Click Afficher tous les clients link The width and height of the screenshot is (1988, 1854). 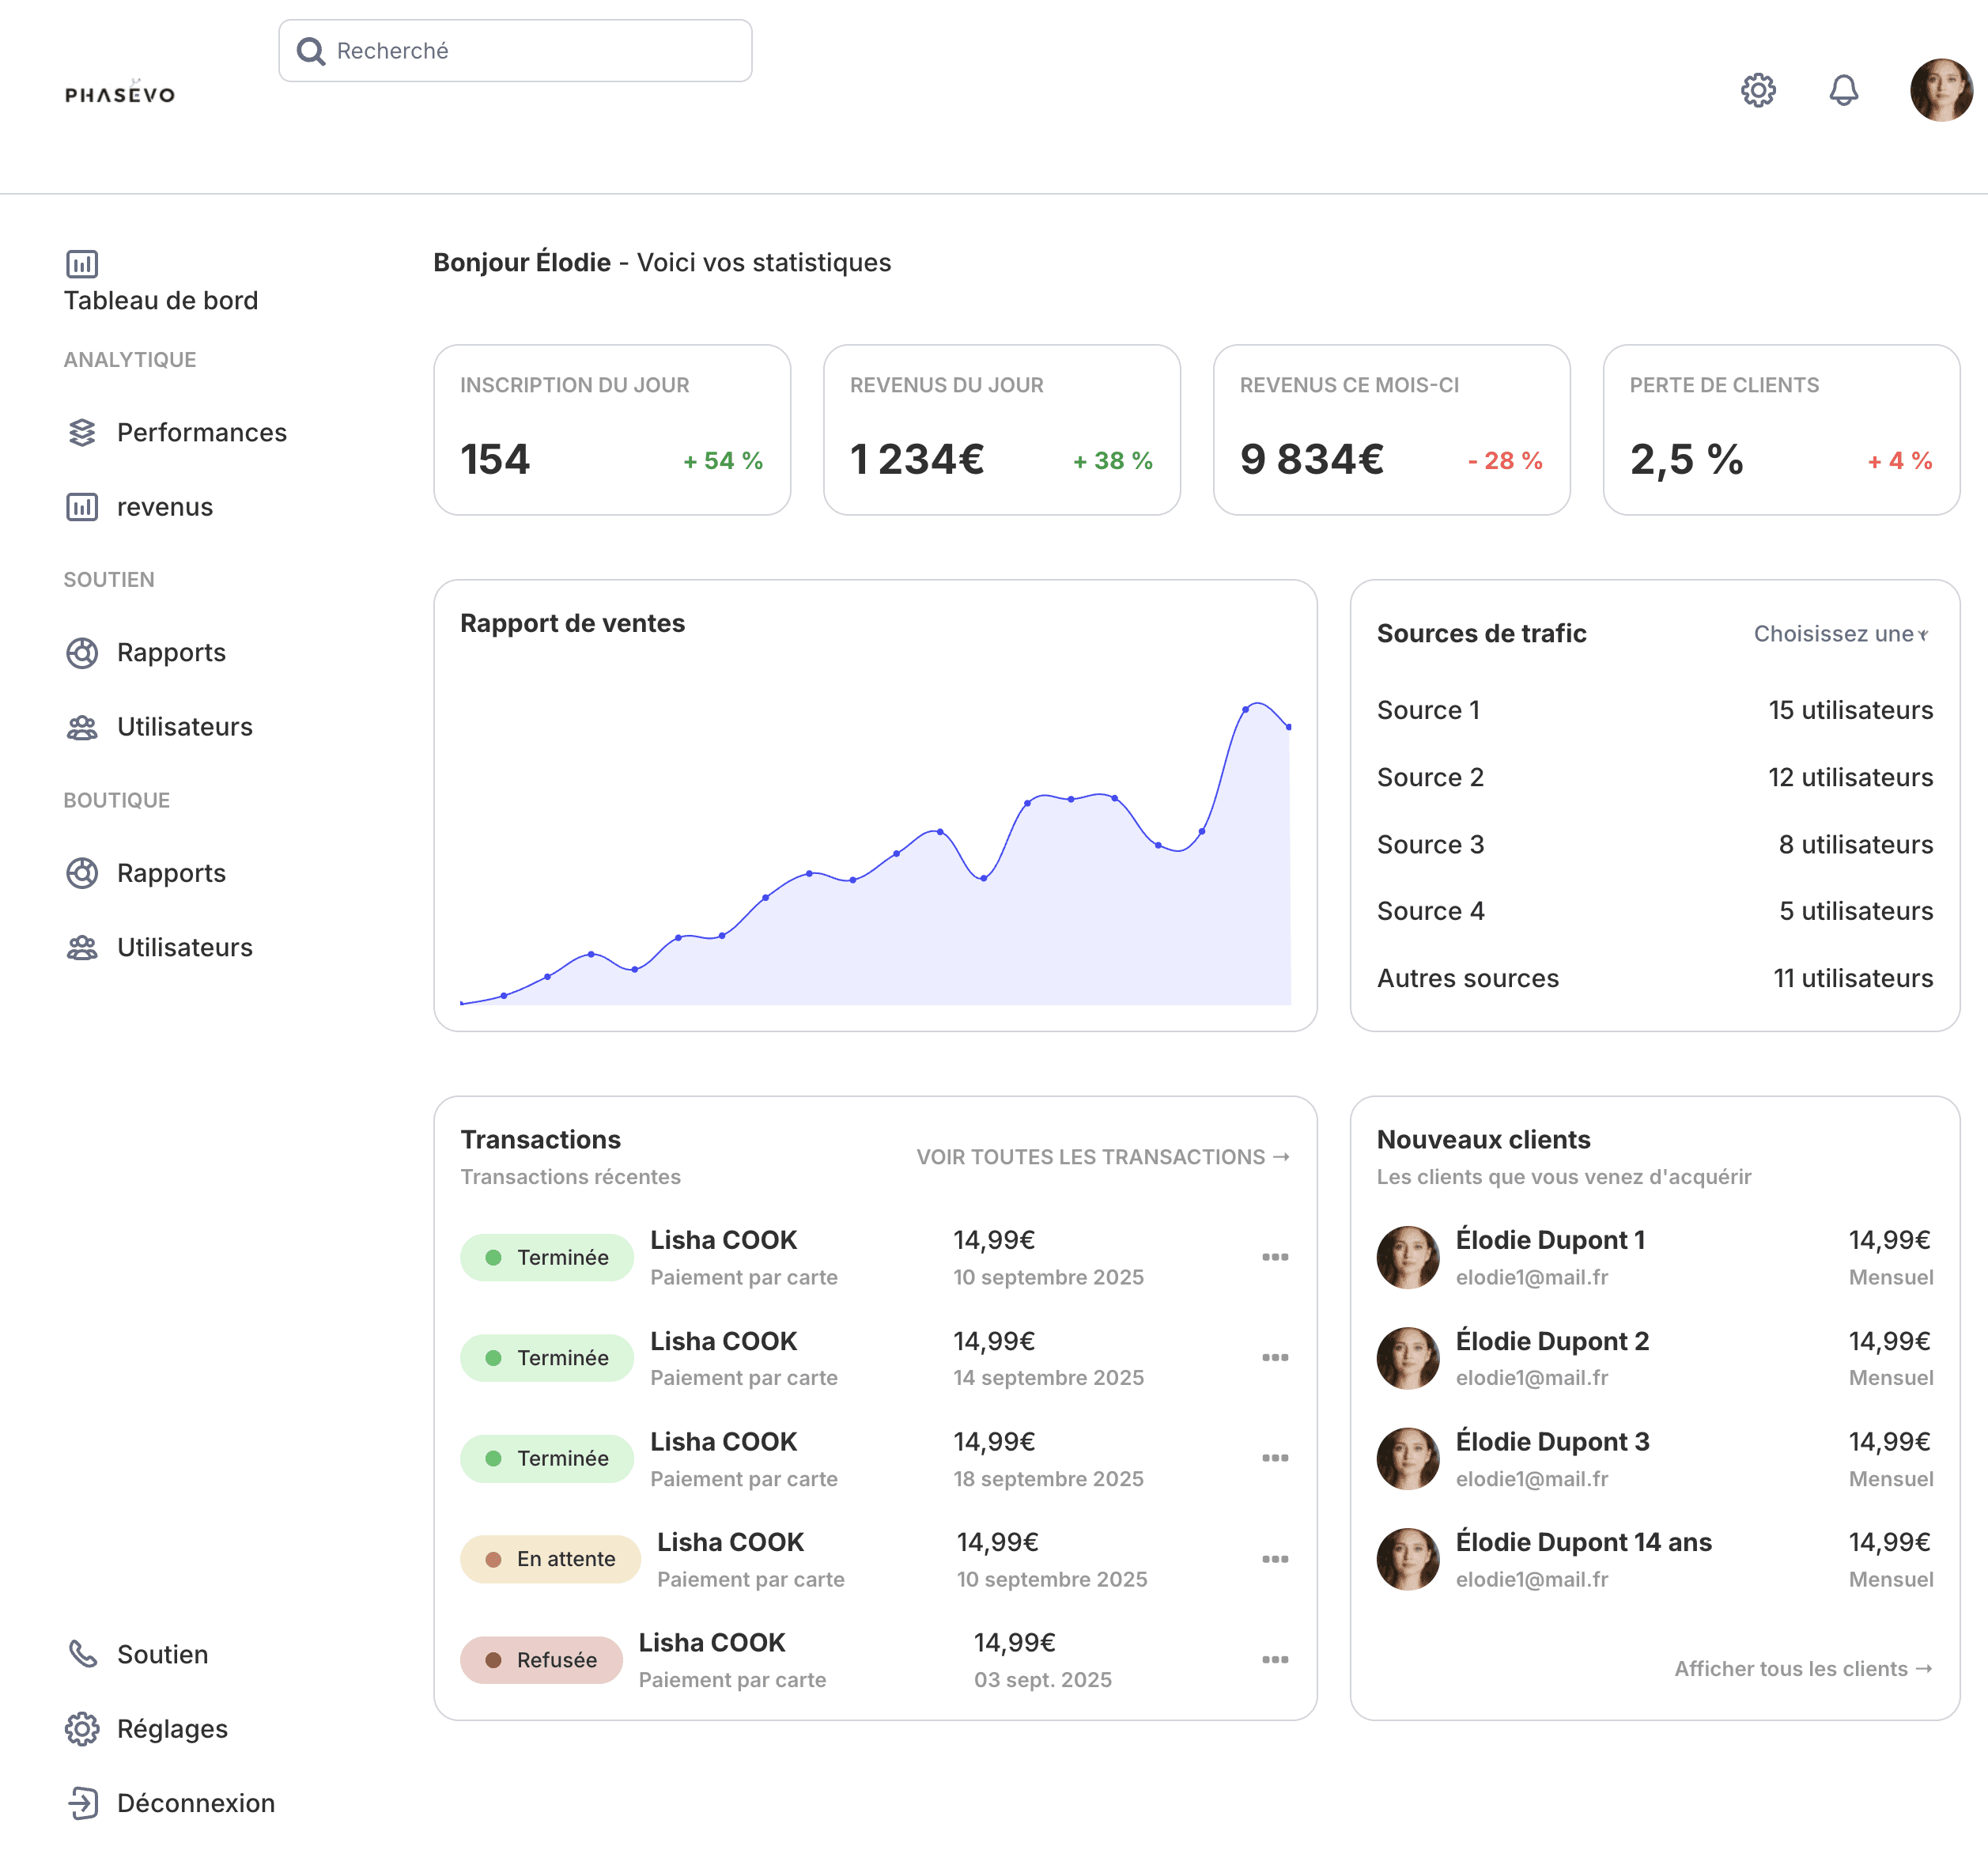tap(1802, 1669)
